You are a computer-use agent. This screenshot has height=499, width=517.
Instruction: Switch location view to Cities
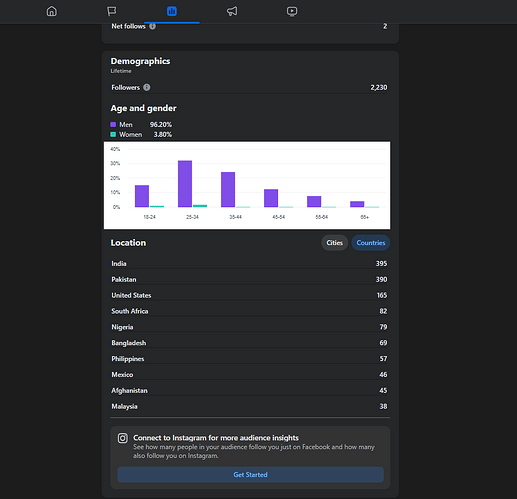click(334, 243)
